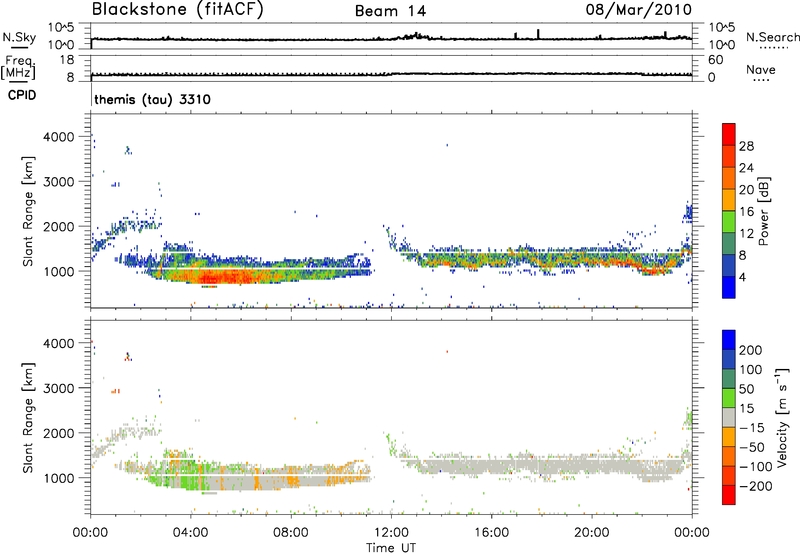Click Velocity colorbar segment between -15 and -50

click(x=729, y=437)
